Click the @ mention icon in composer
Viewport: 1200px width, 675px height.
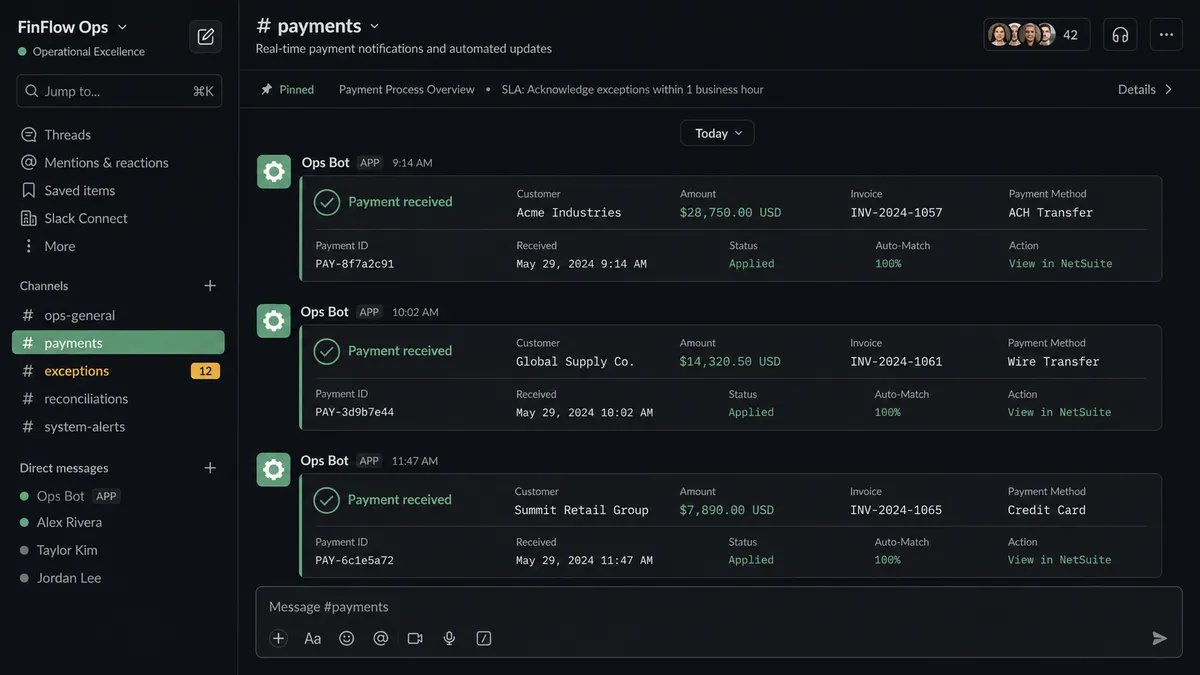tap(381, 638)
